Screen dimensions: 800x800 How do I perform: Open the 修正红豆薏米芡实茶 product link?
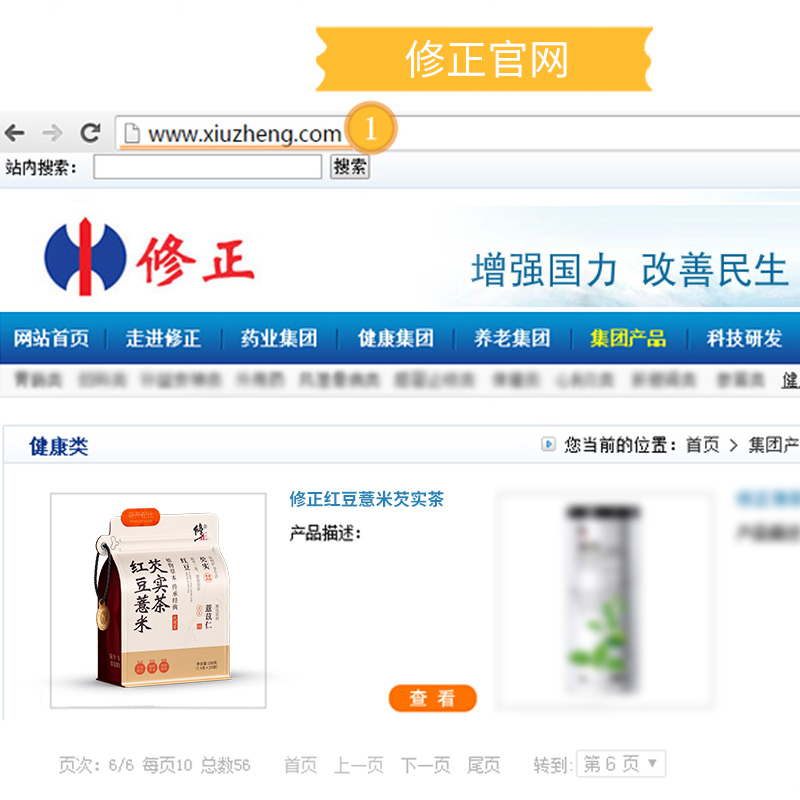[367, 498]
